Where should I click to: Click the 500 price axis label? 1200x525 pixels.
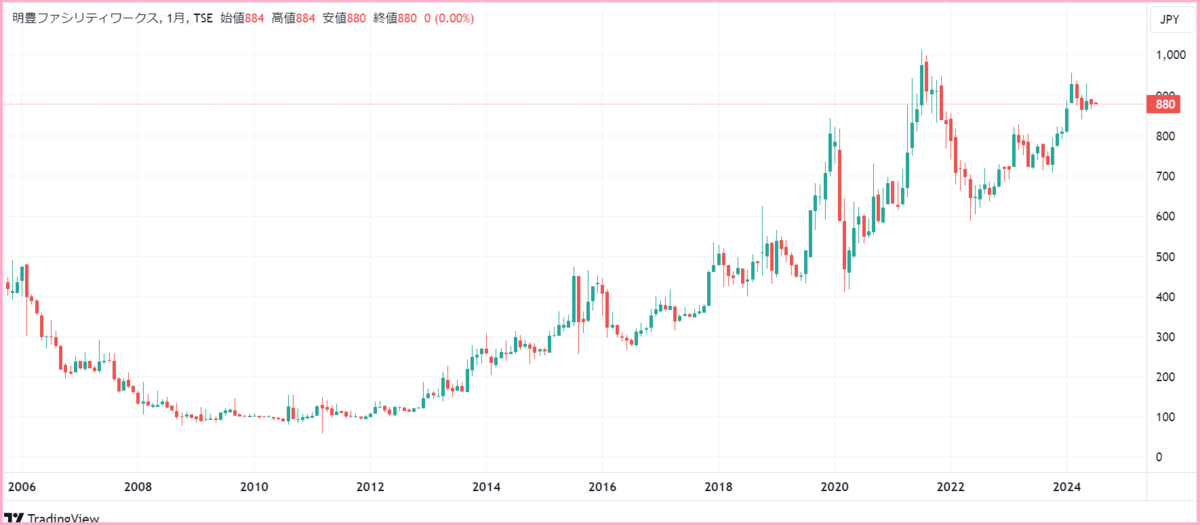pyautogui.click(x=1165, y=257)
